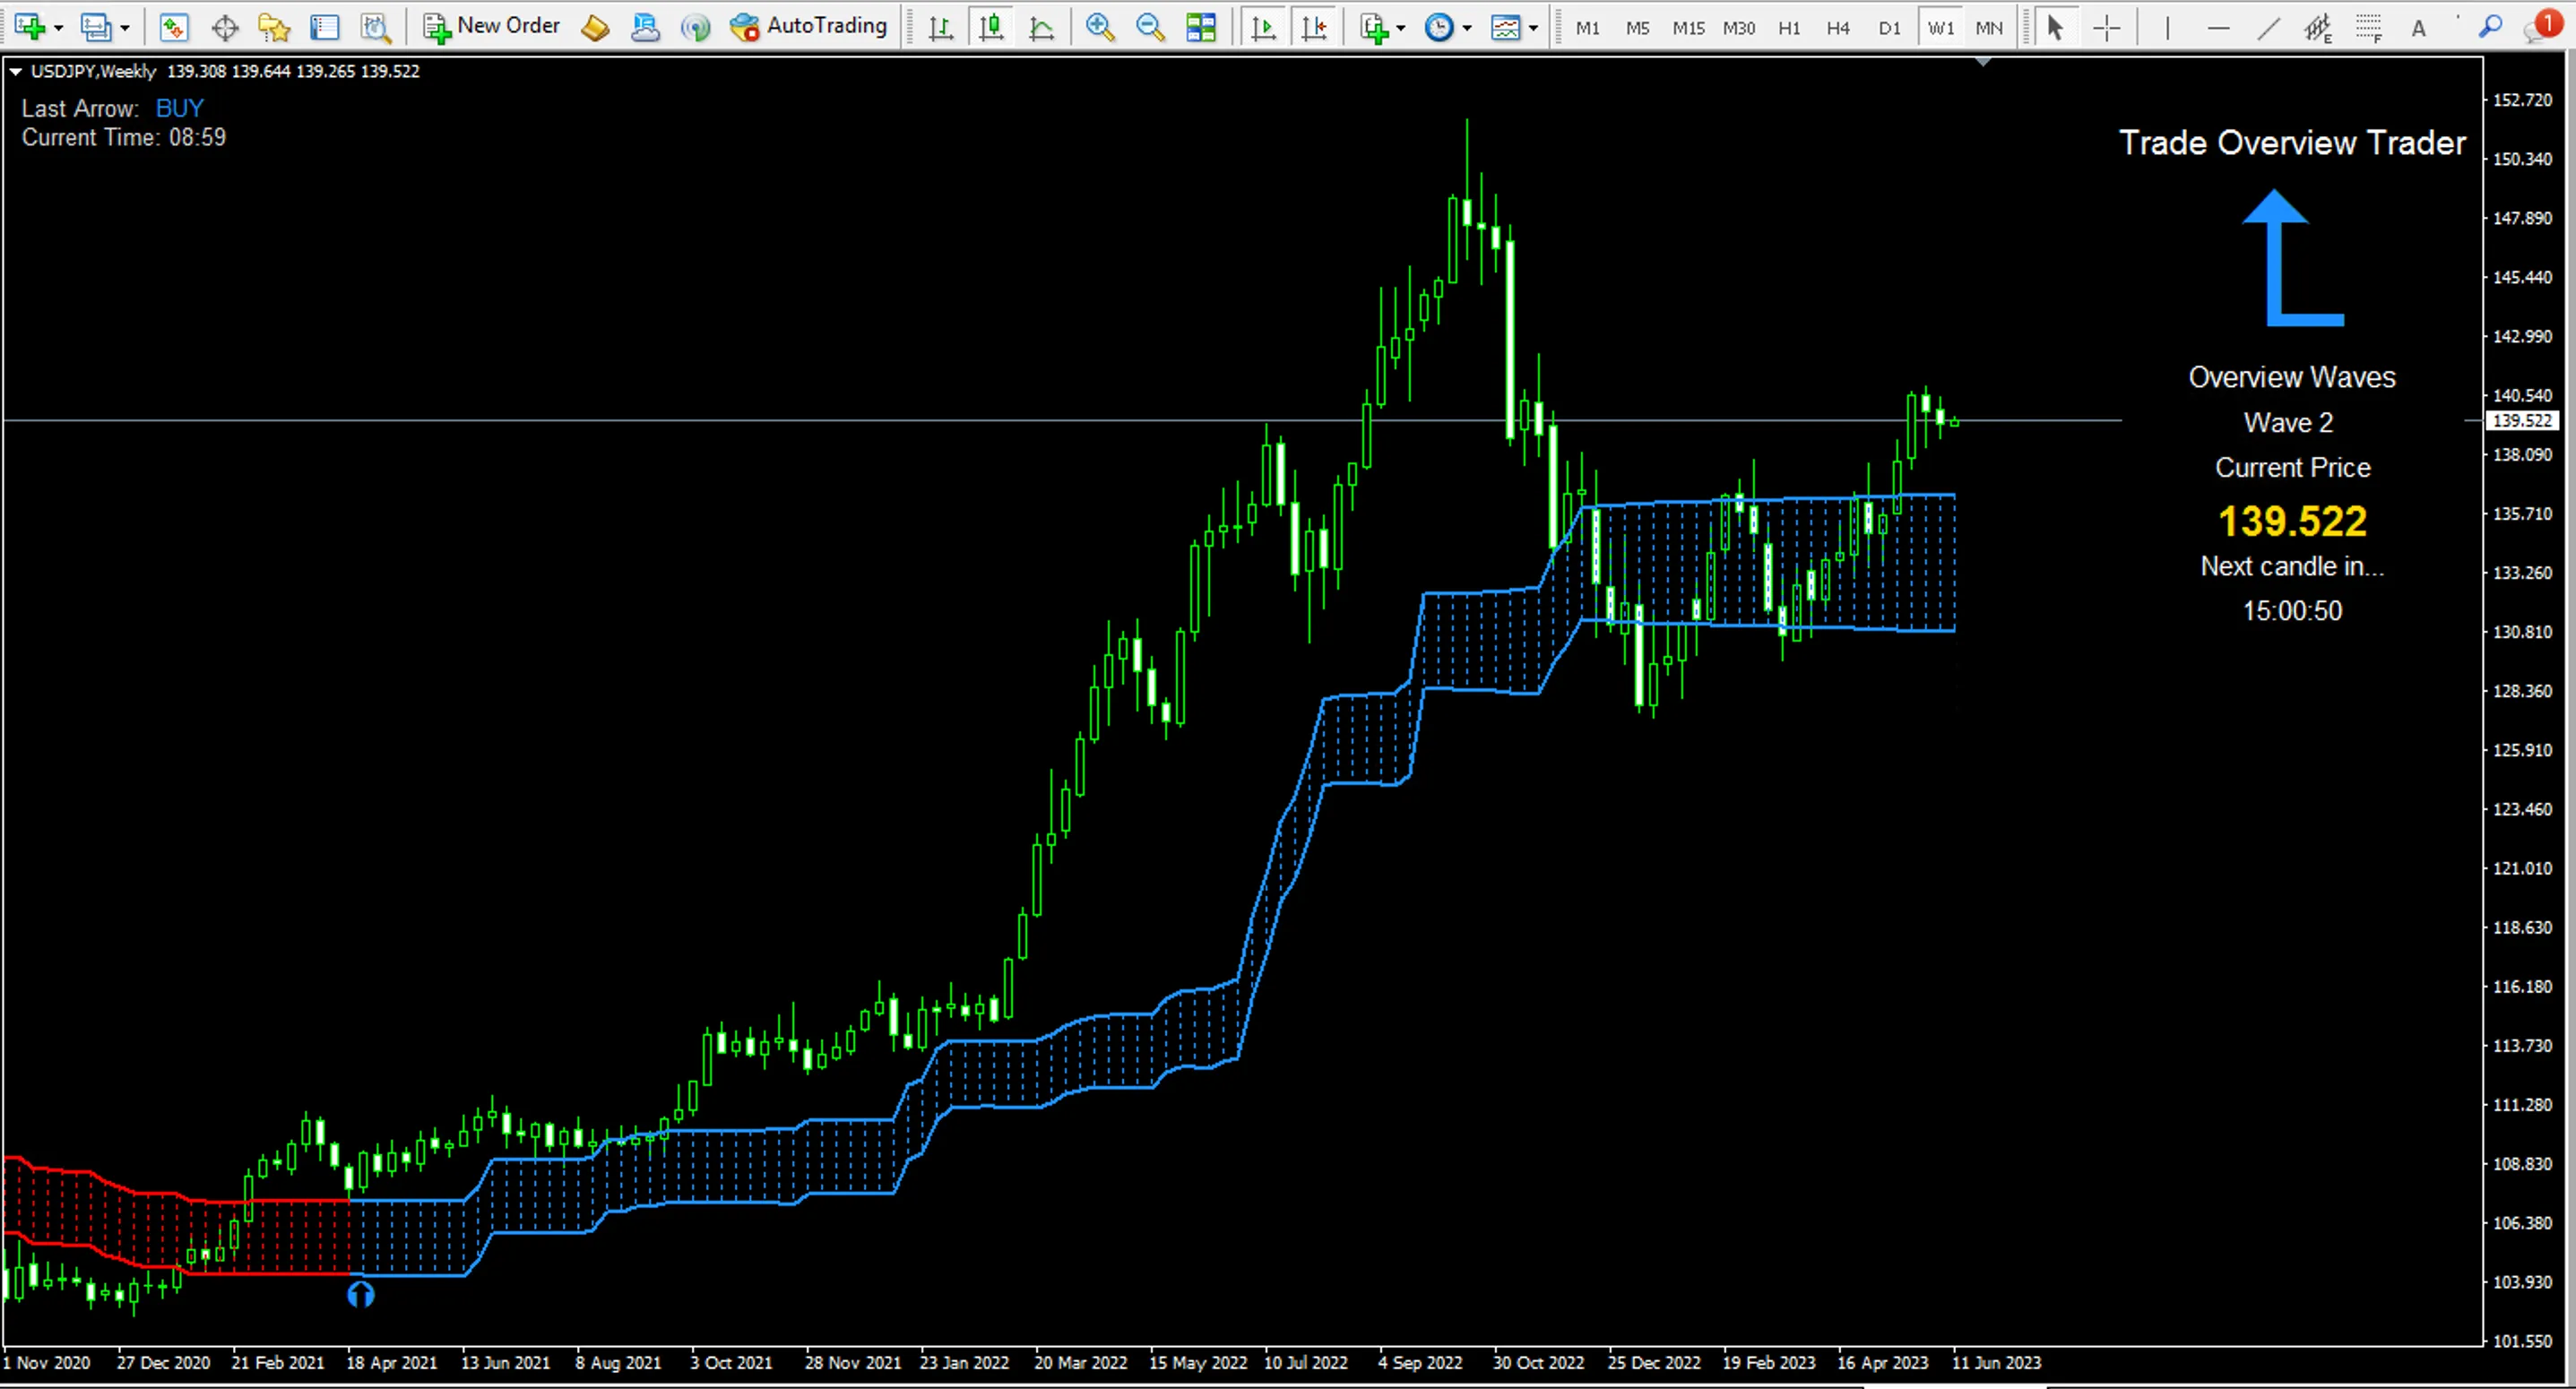
Task: Zoom in on the chart
Action: (1099, 27)
